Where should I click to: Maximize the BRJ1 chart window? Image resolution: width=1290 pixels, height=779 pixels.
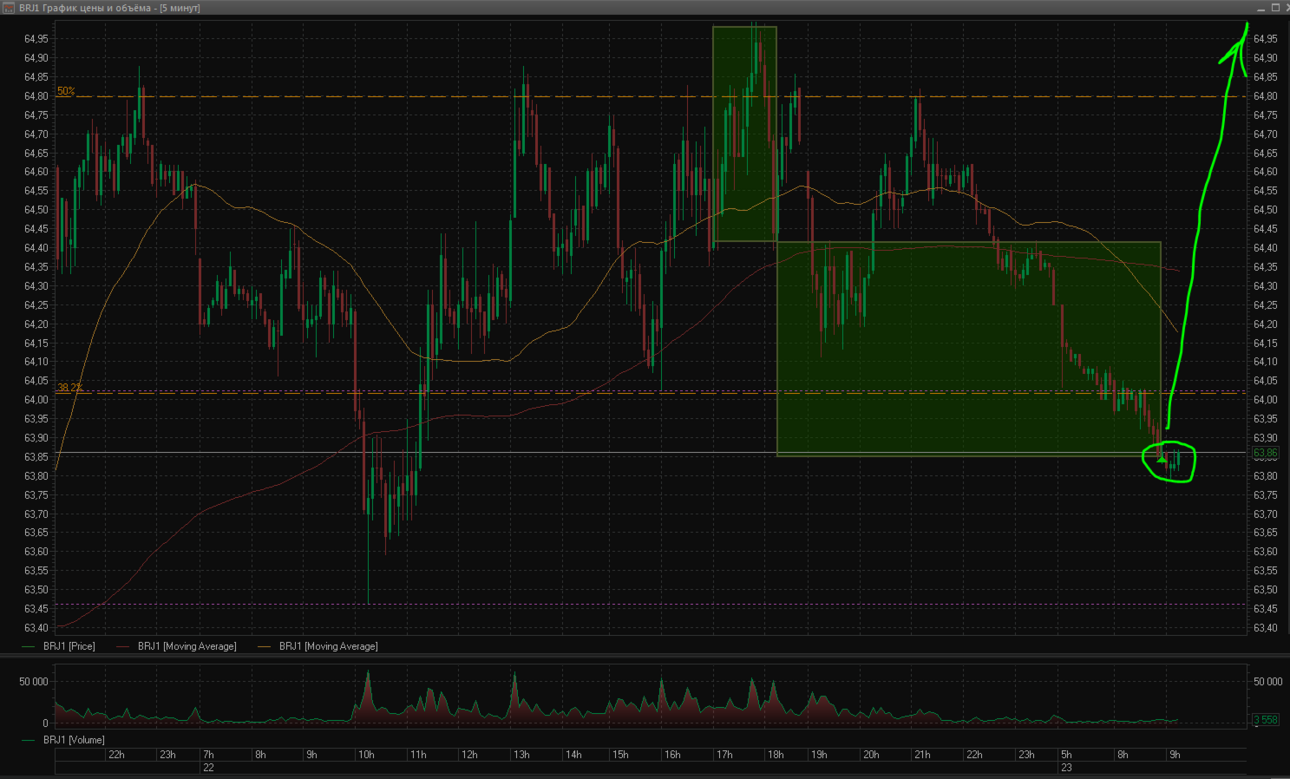pyautogui.click(x=1275, y=7)
